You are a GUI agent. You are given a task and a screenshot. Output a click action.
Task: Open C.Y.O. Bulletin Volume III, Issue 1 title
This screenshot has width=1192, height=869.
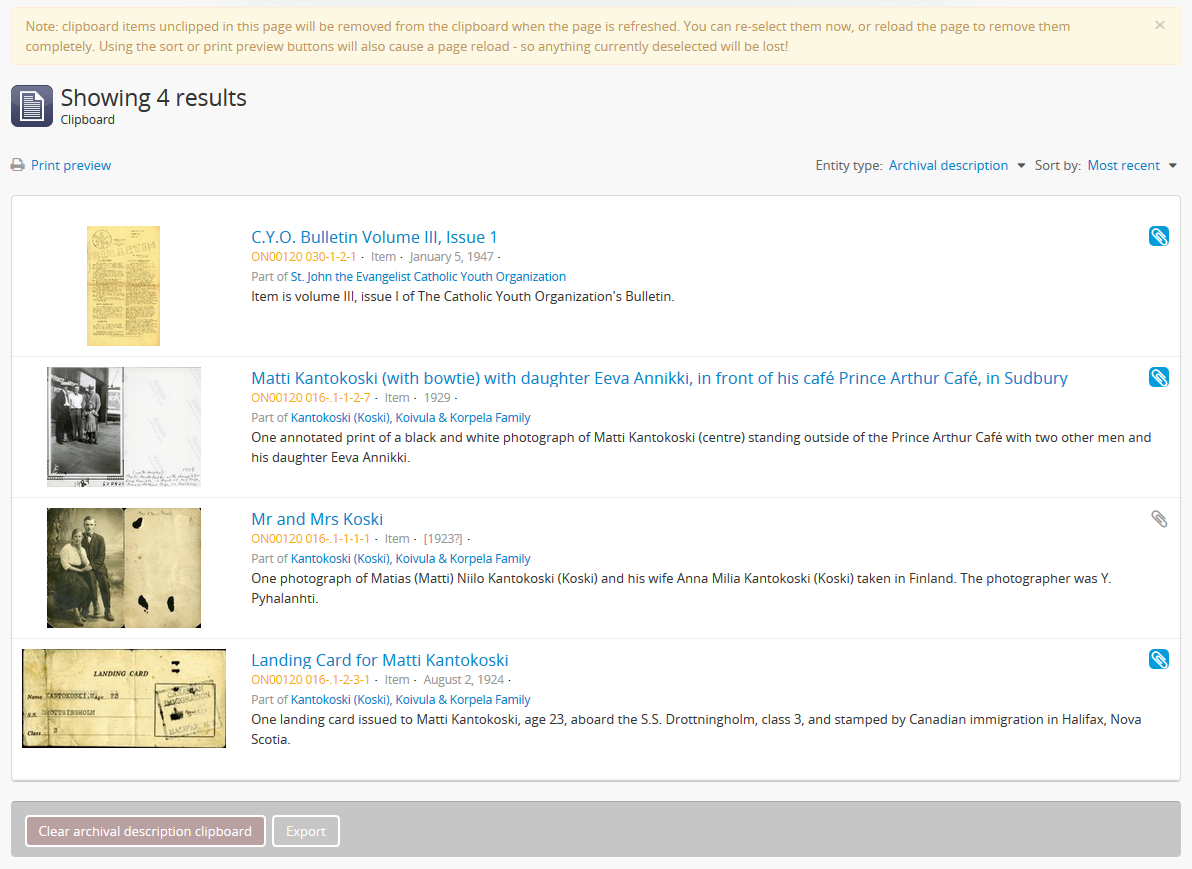point(374,237)
